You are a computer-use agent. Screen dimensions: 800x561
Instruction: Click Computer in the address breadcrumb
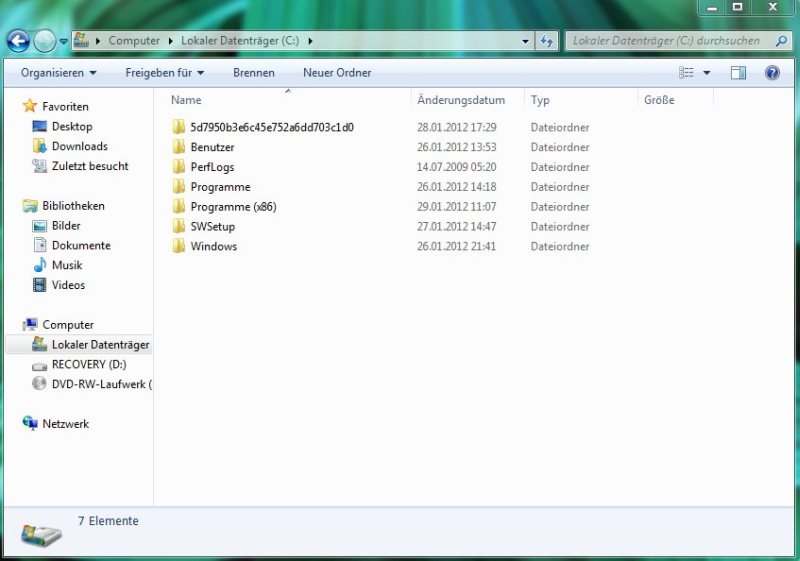[x=134, y=41]
